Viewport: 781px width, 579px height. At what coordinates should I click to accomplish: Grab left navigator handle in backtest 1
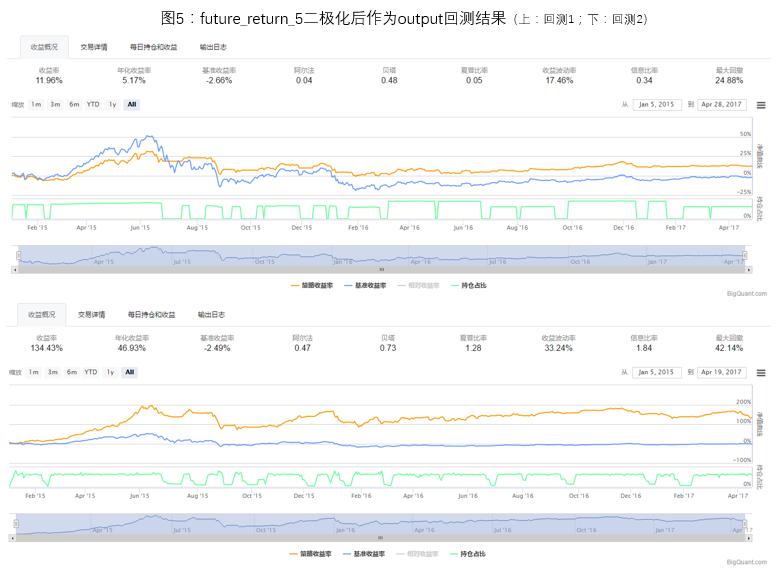[18, 256]
